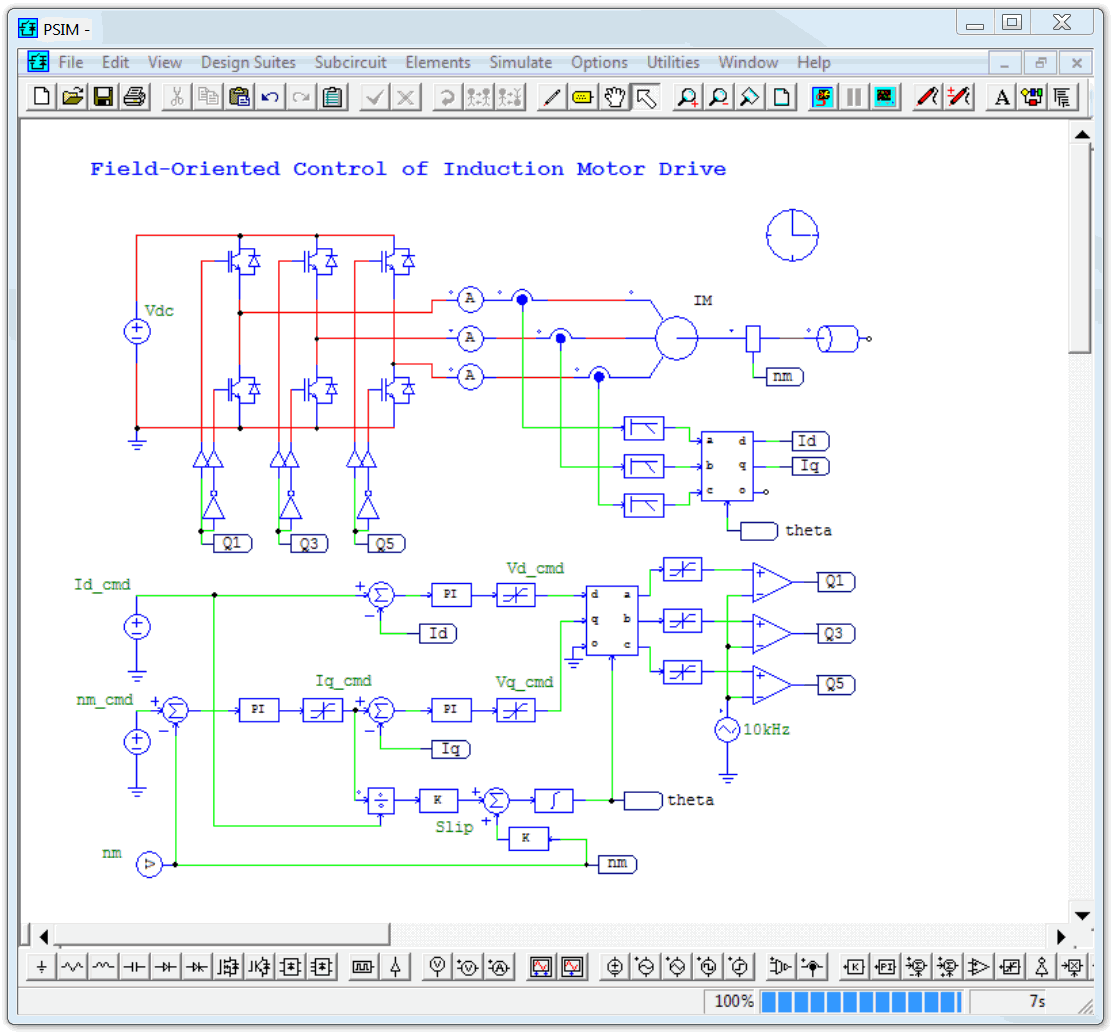Insert a Ground element from the bottom toolbar

(41, 967)
